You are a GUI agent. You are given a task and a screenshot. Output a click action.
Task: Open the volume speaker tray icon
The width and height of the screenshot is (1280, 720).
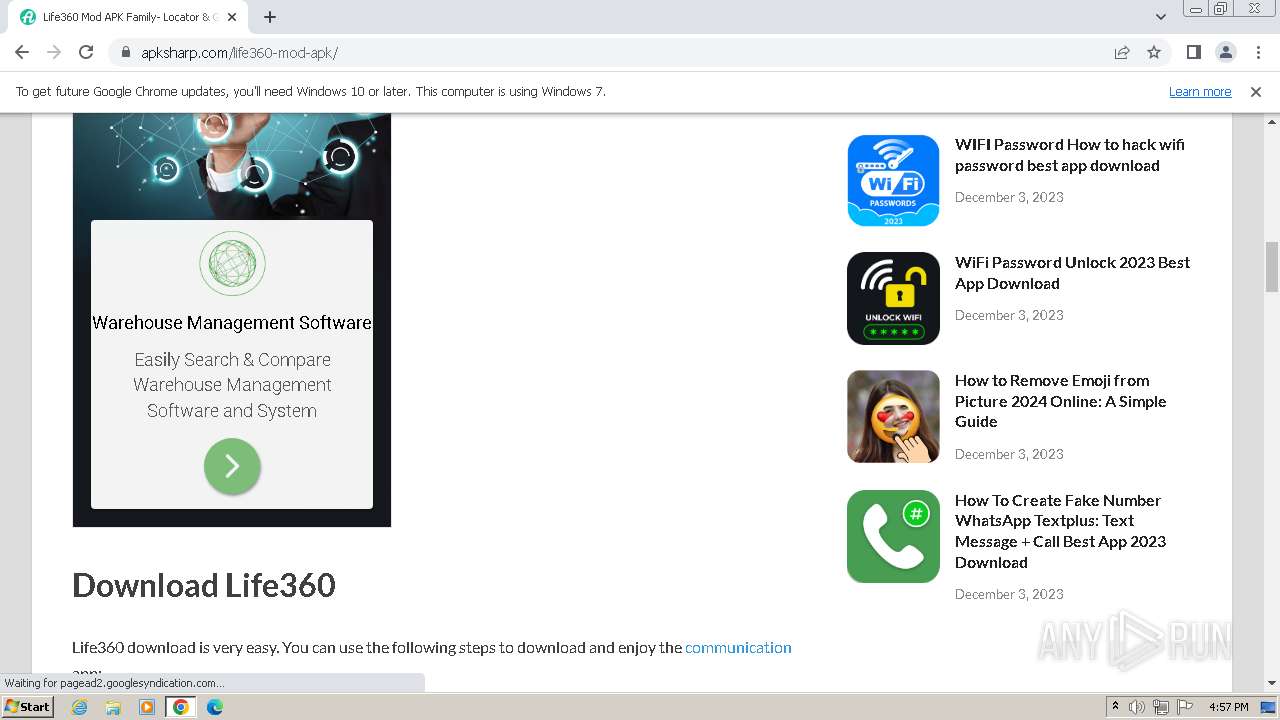pyautogui.click(x=1137, y=707)
